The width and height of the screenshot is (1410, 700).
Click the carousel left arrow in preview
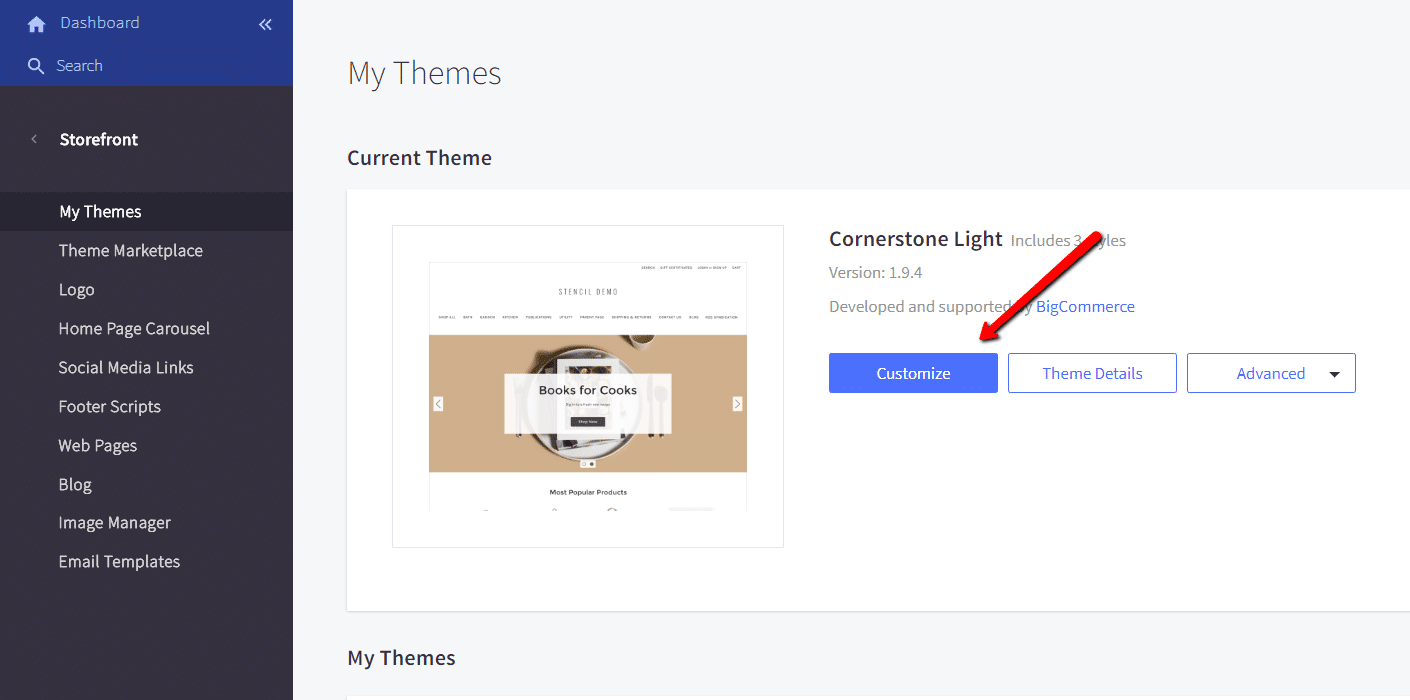(x=438, y=404)
